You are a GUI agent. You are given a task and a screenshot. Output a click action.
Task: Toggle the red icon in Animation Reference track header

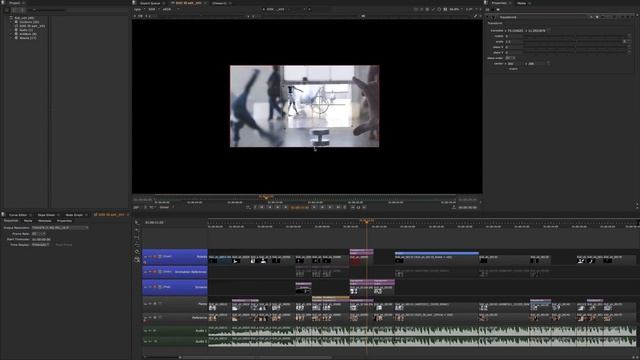click(155, 272)
